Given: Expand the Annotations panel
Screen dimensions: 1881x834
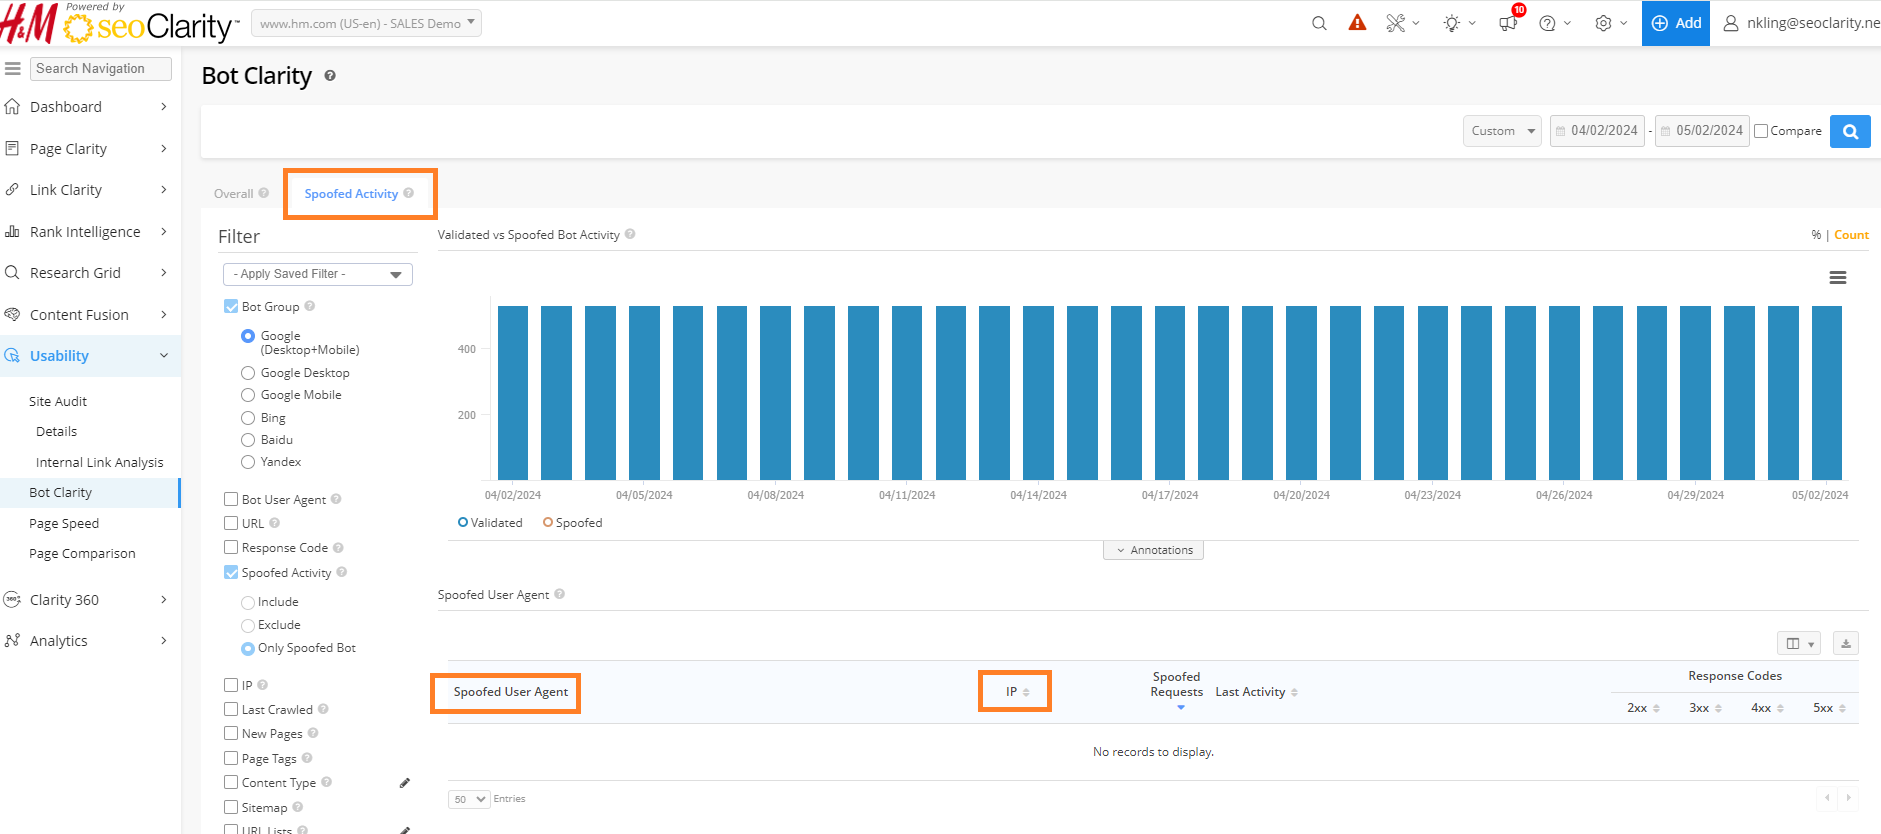Looking at the screenshot, I should click(x=1153, y=550).
